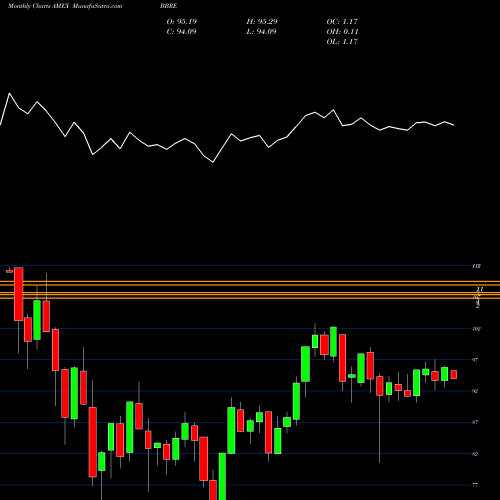Click the 92 price axis label
The width and height of the screenshot is (500, 500).
point(475,391)
